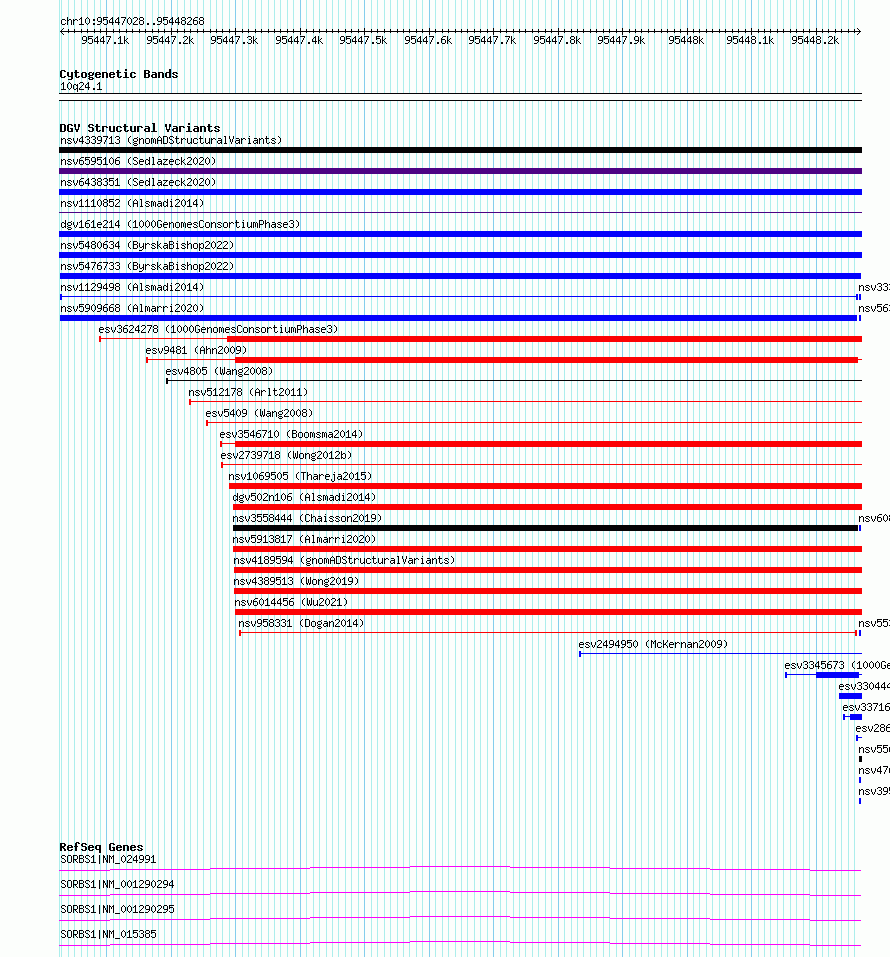Click the Cytogenetic Bands track heading
The width and height of the screenshot is (890, 957).
click(x=118, y=74)
